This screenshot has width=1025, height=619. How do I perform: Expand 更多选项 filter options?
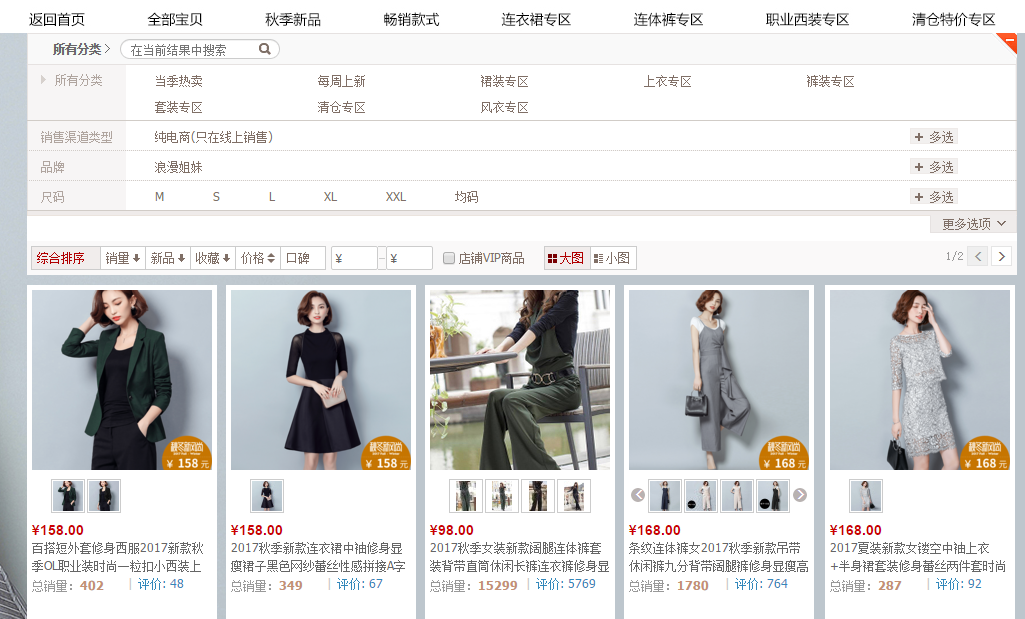(973, 224)
